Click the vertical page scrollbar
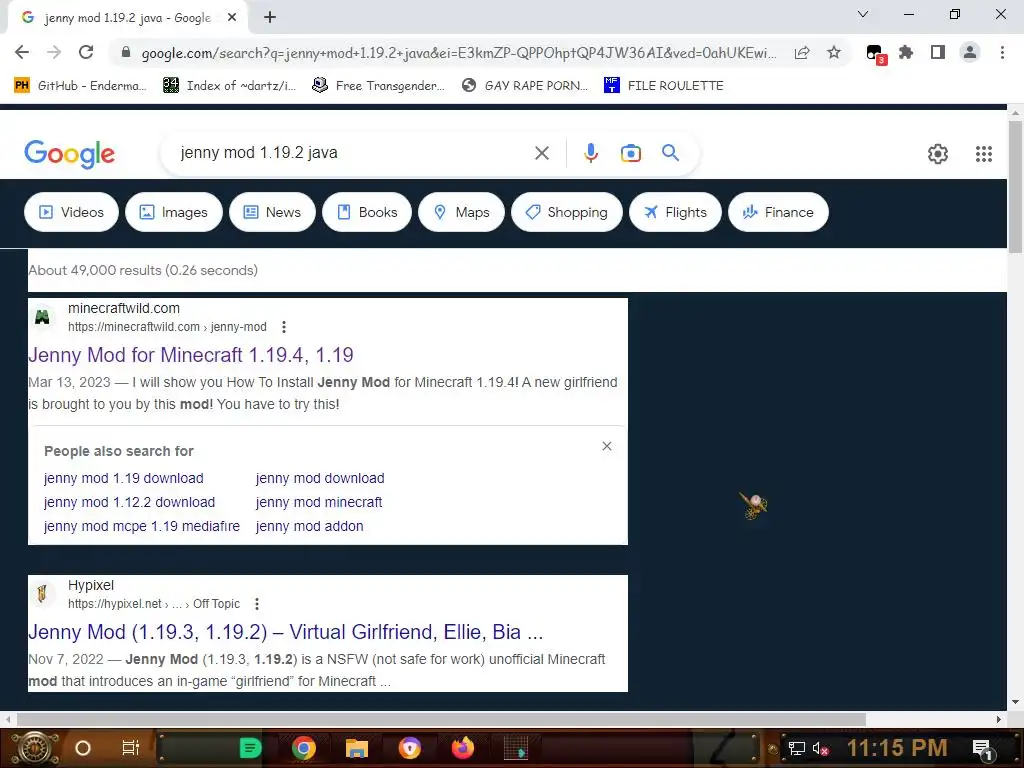1024x768 pixels. [1015, 186]
